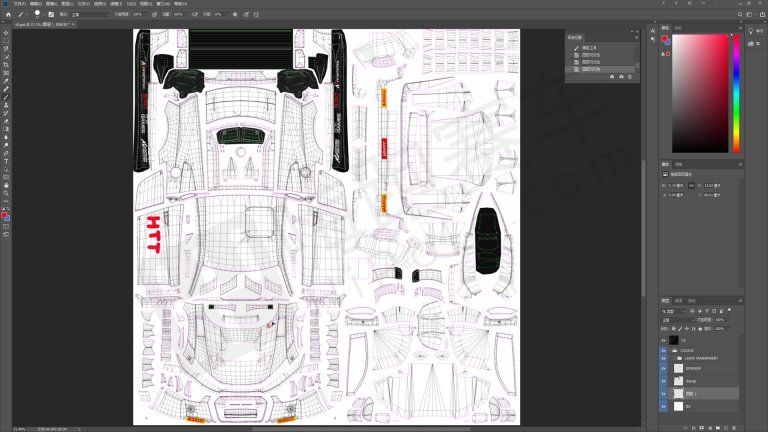Hide the LEAVE TRANSPARENT group
The width and height of the screenshot is (768, 432).
pyautogui.click(x=663, y=359)
